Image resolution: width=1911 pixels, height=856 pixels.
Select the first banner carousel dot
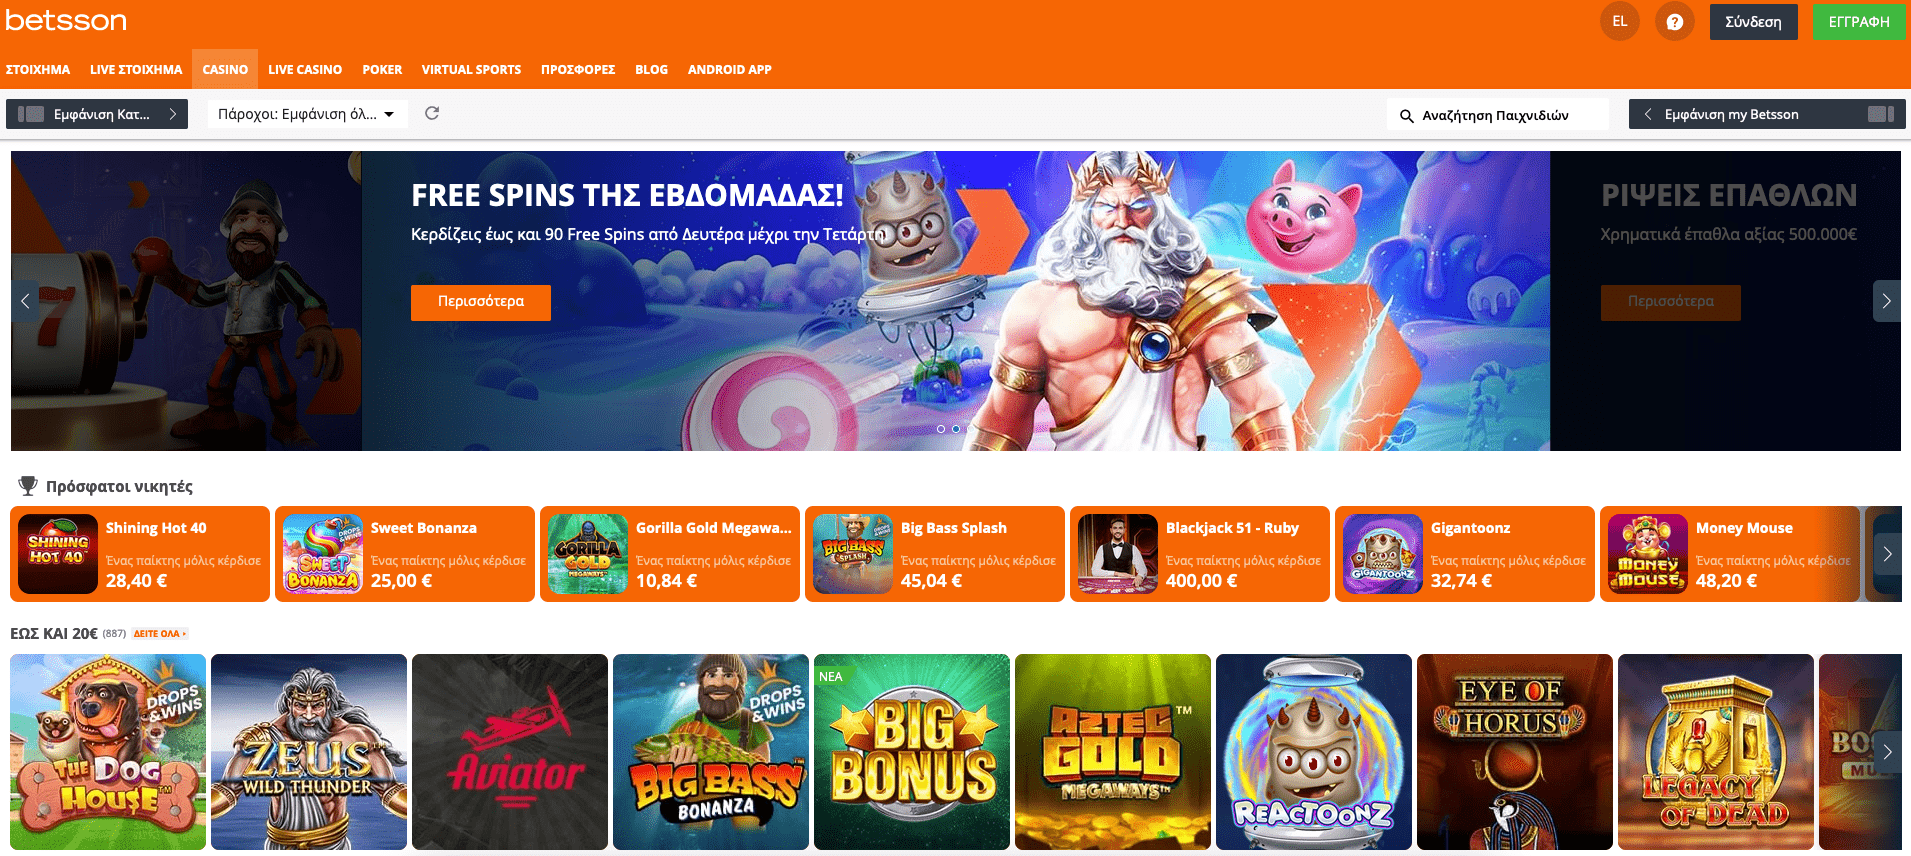point(941,429)
